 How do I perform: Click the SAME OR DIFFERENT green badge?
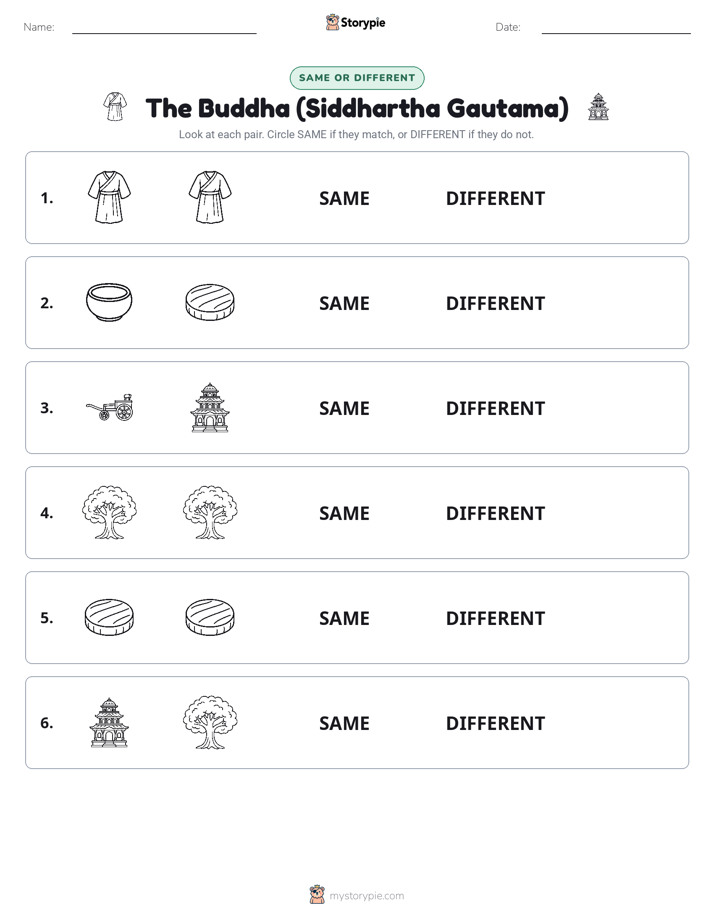click(x=357, y=78)
